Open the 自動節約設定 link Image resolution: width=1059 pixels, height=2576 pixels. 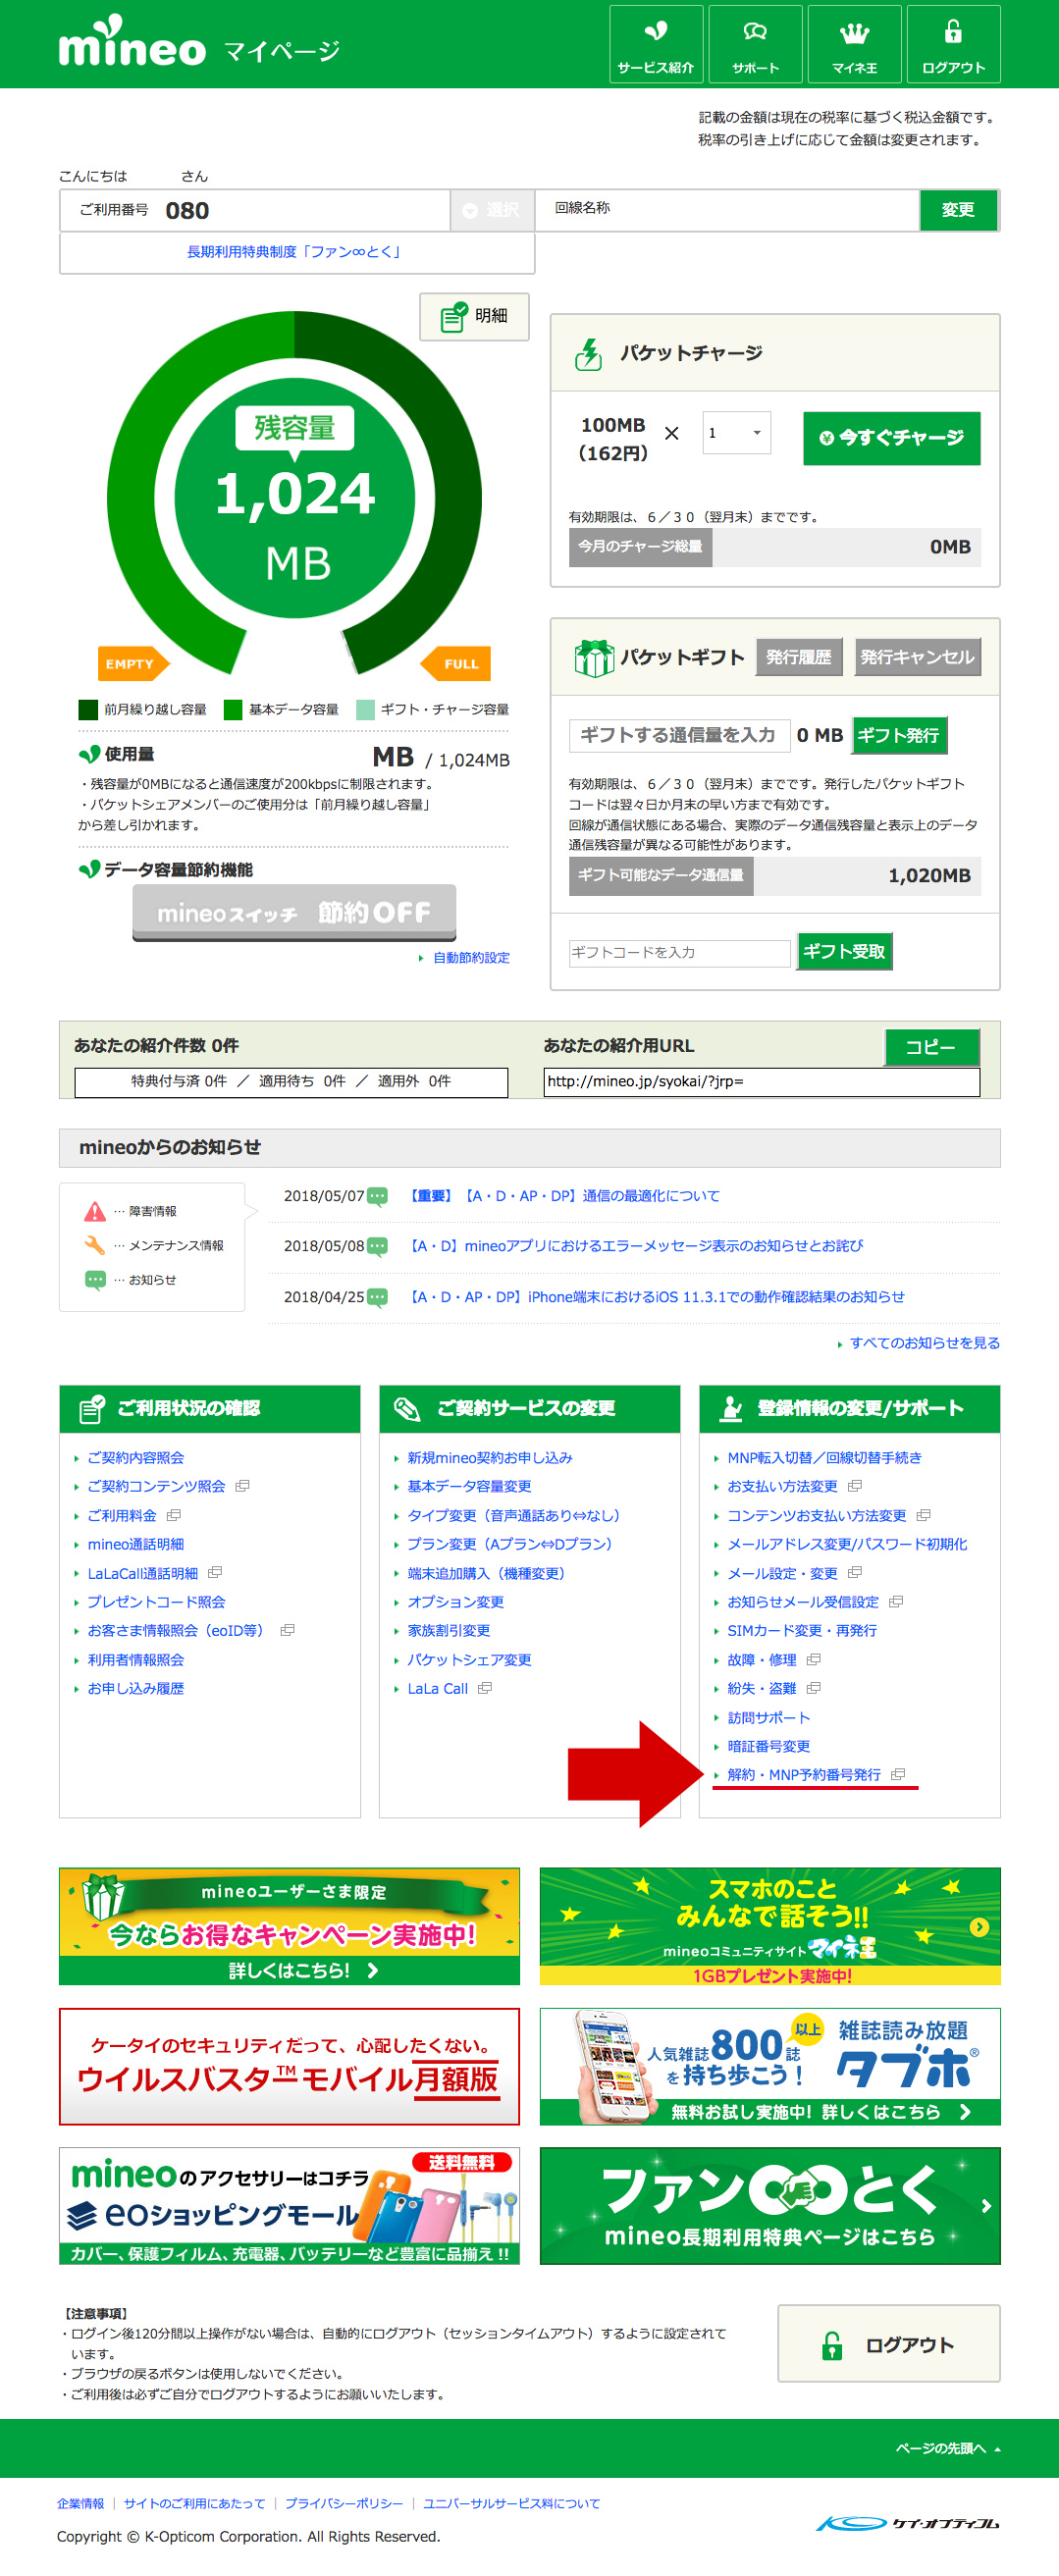click(471, 958)
